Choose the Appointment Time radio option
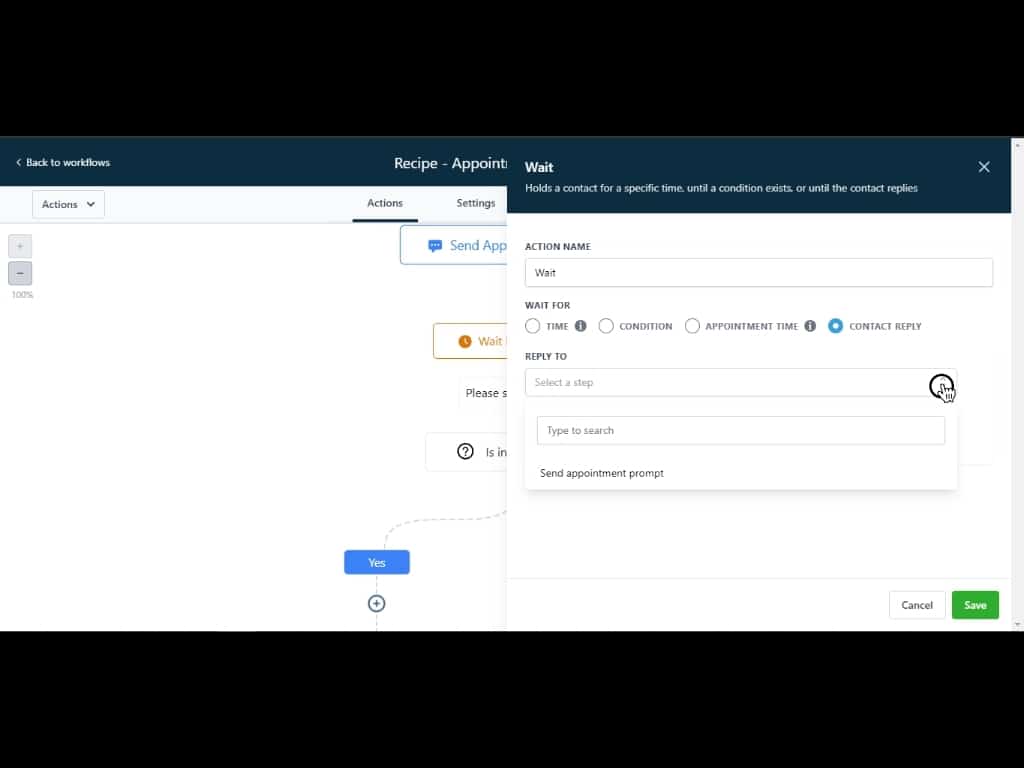Screen dimensions: 1024x768 click(692, 326)
